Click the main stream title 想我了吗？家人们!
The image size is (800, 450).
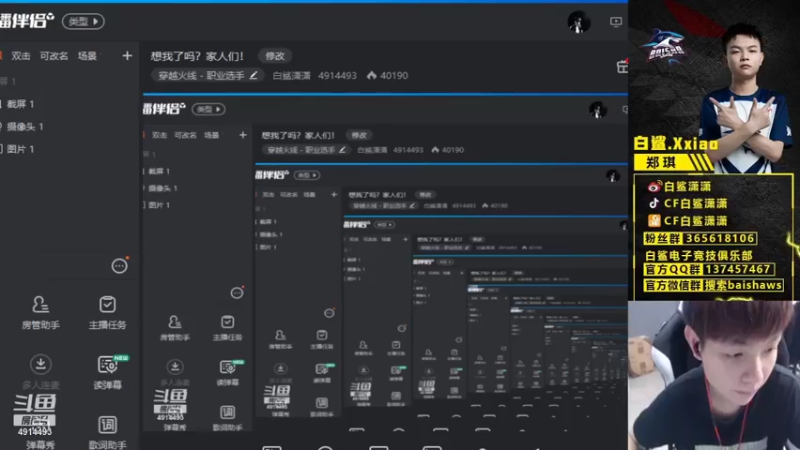[197, 56]
